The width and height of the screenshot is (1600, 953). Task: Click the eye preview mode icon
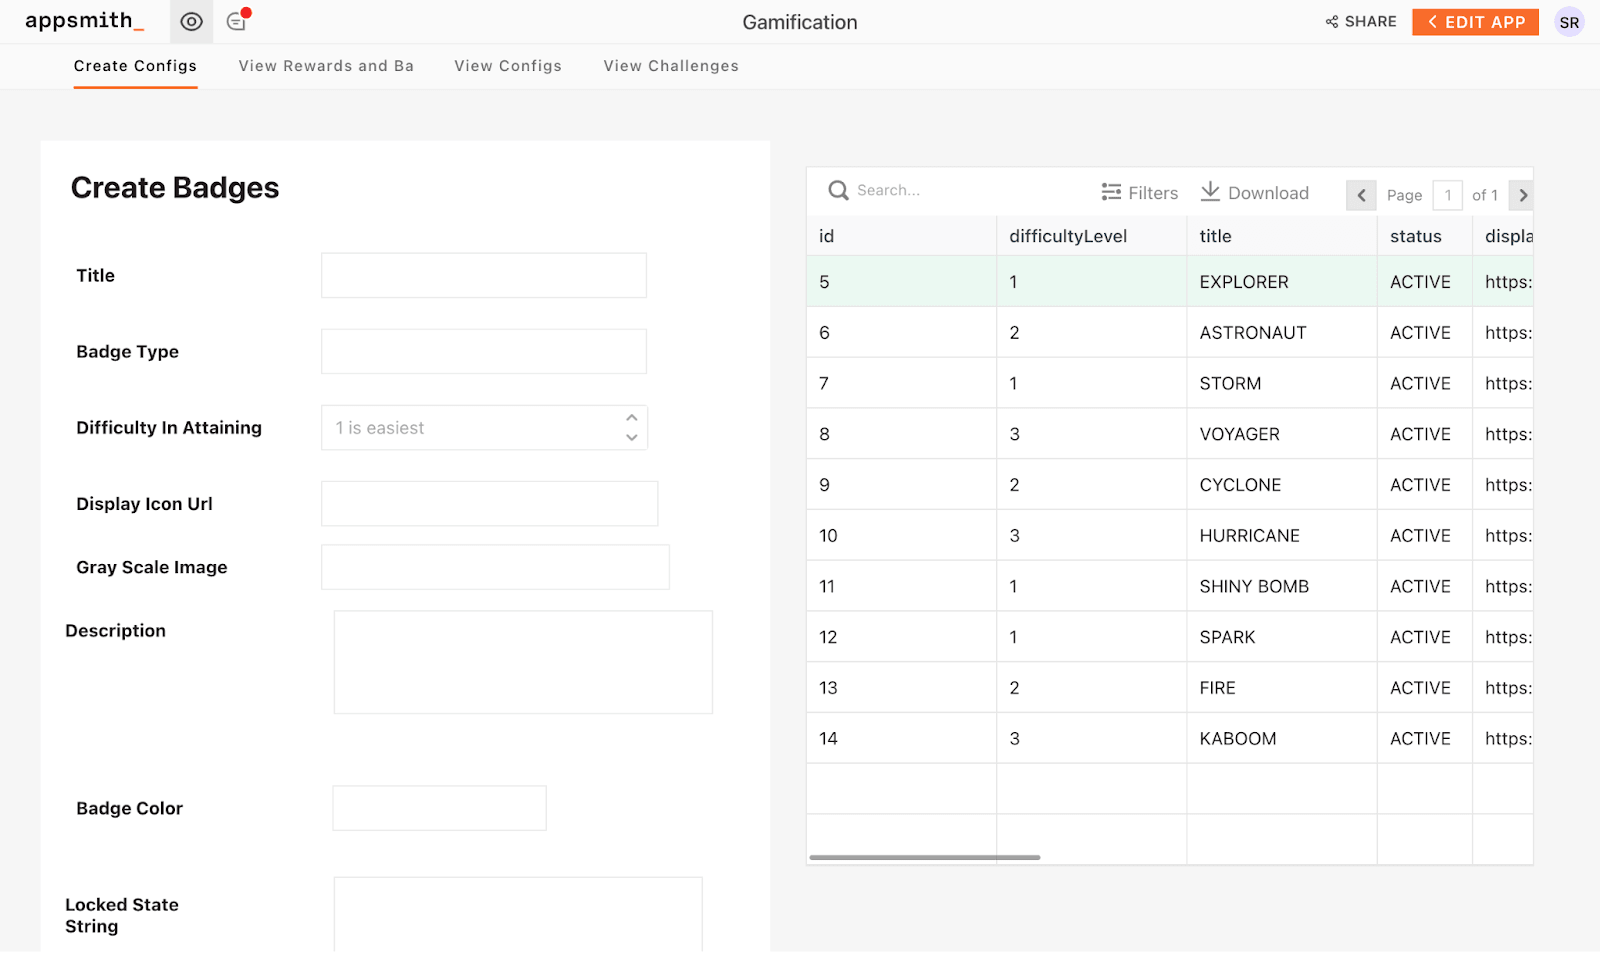point(191,22)
